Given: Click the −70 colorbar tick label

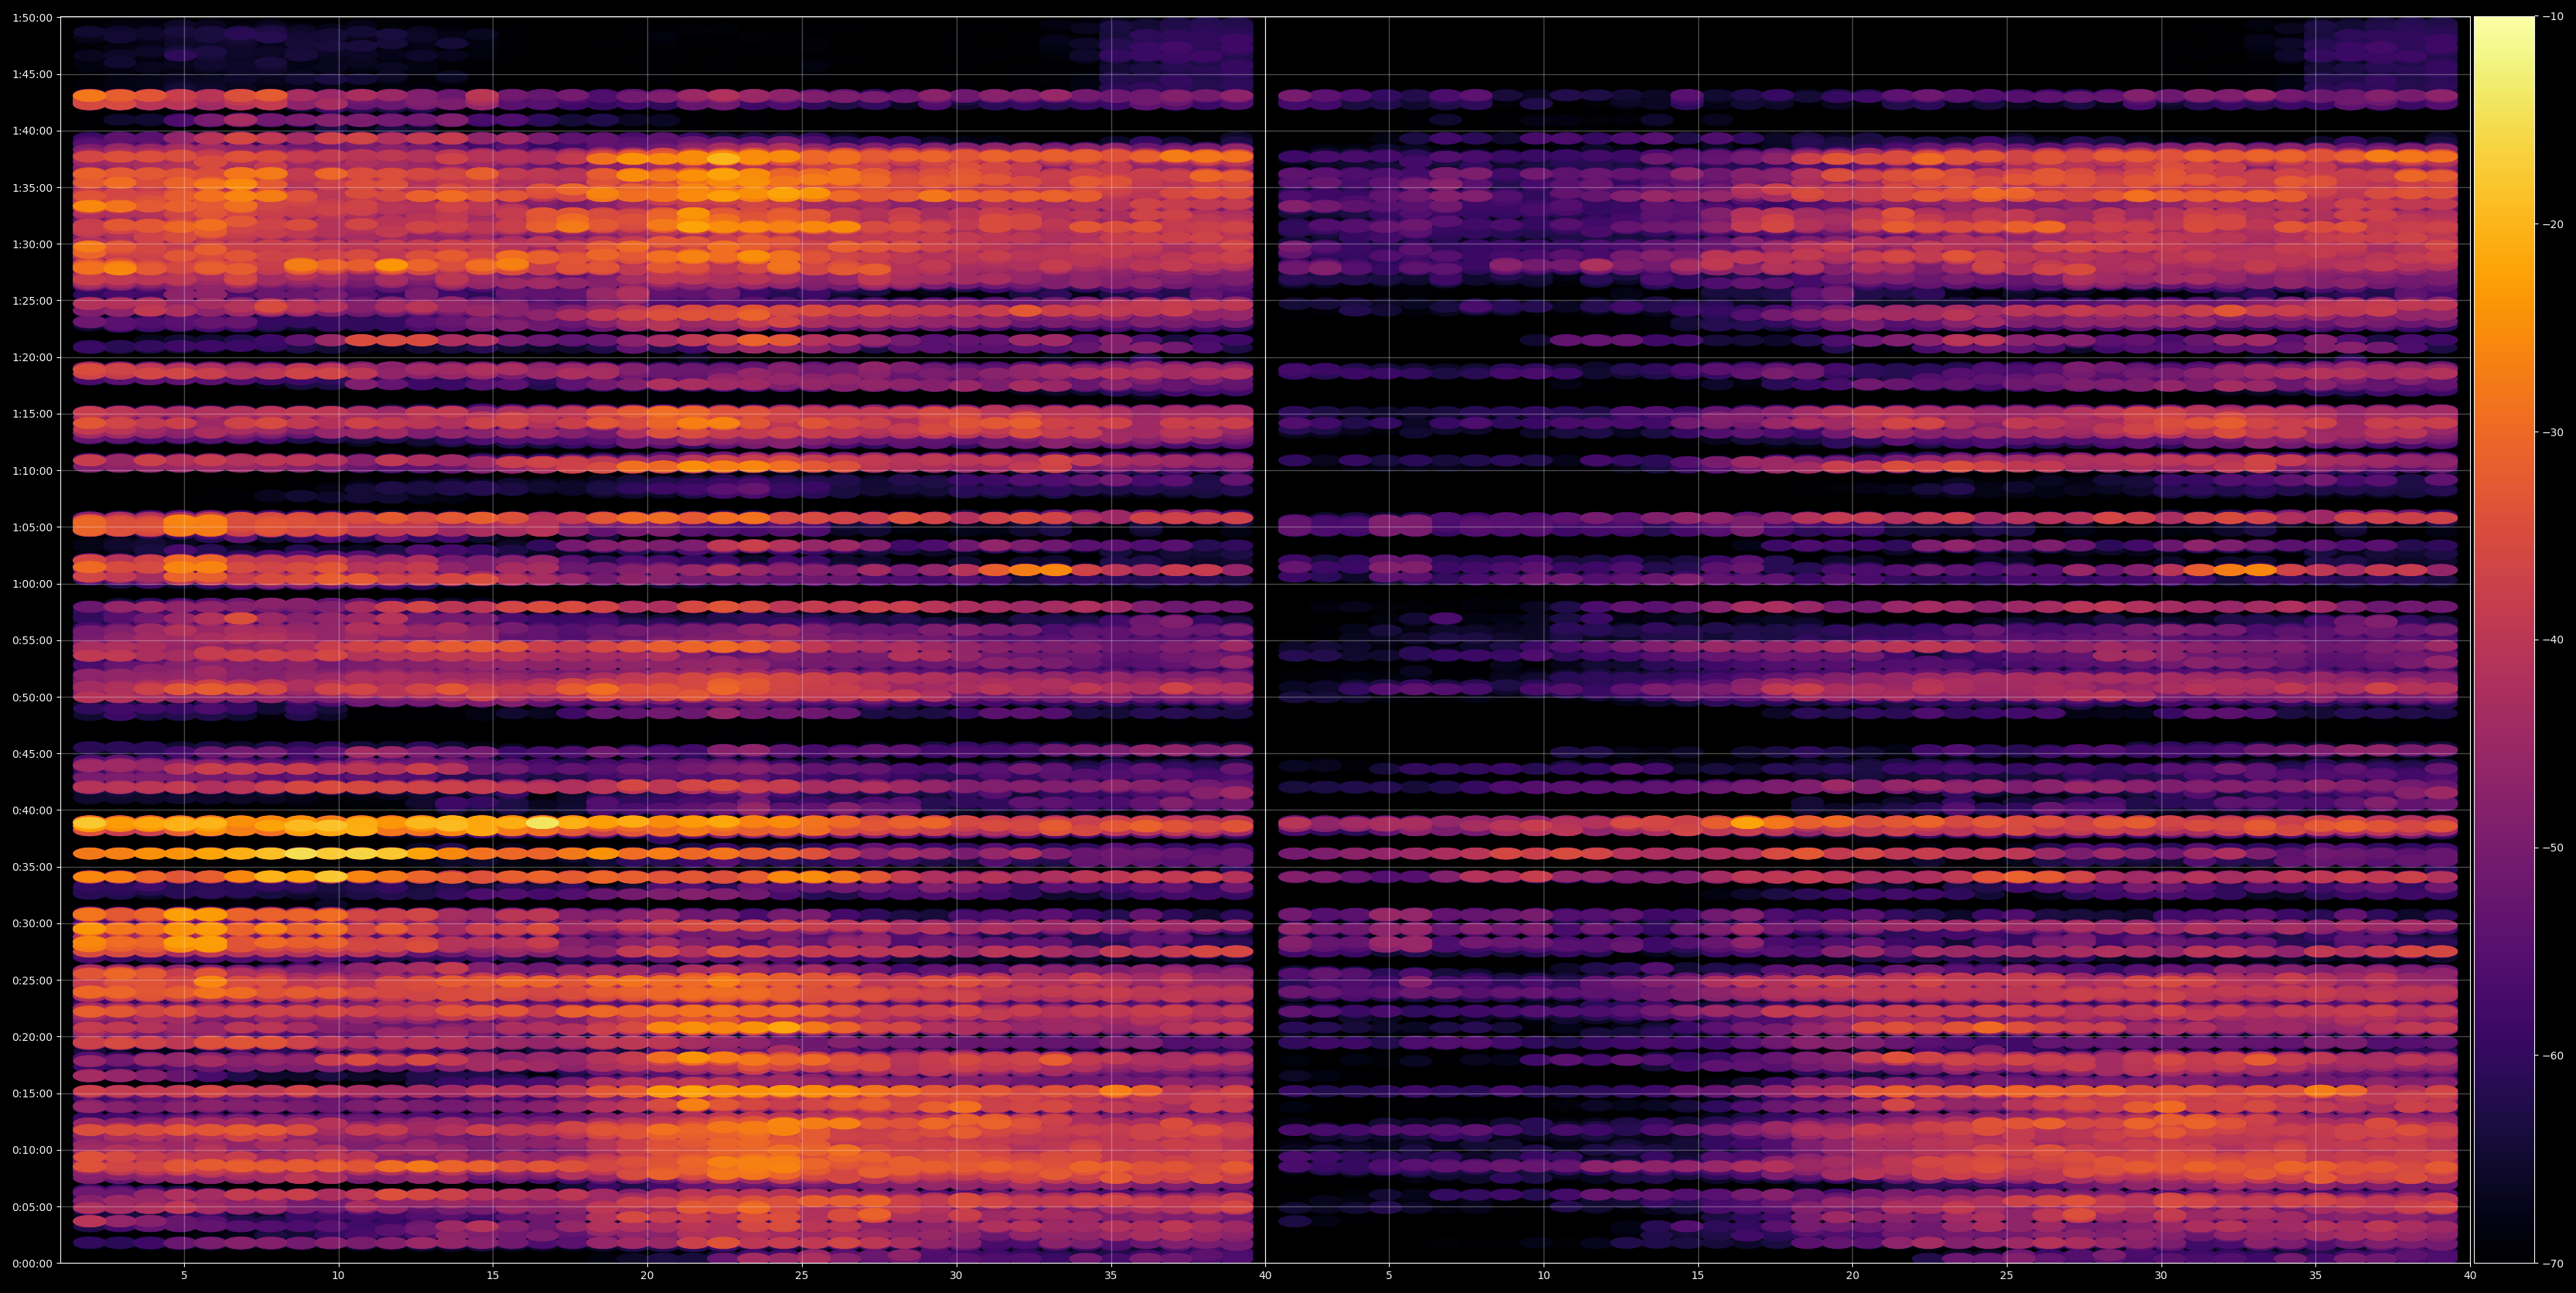Looking at the screenshot, I should click(x=2552, y=1264).
